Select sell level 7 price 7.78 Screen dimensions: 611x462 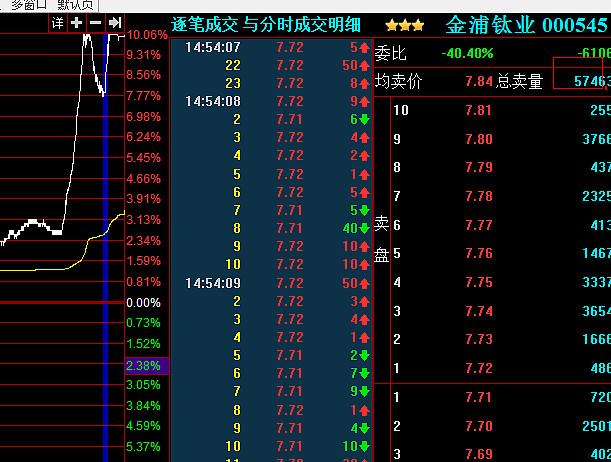pyautogui.click(x=479, y=196)
